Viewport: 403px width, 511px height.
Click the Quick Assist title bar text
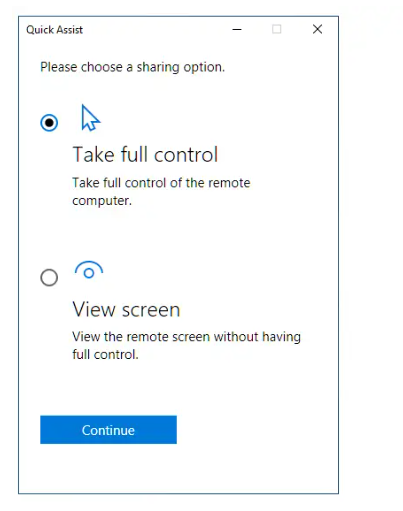tap(54, 30)
